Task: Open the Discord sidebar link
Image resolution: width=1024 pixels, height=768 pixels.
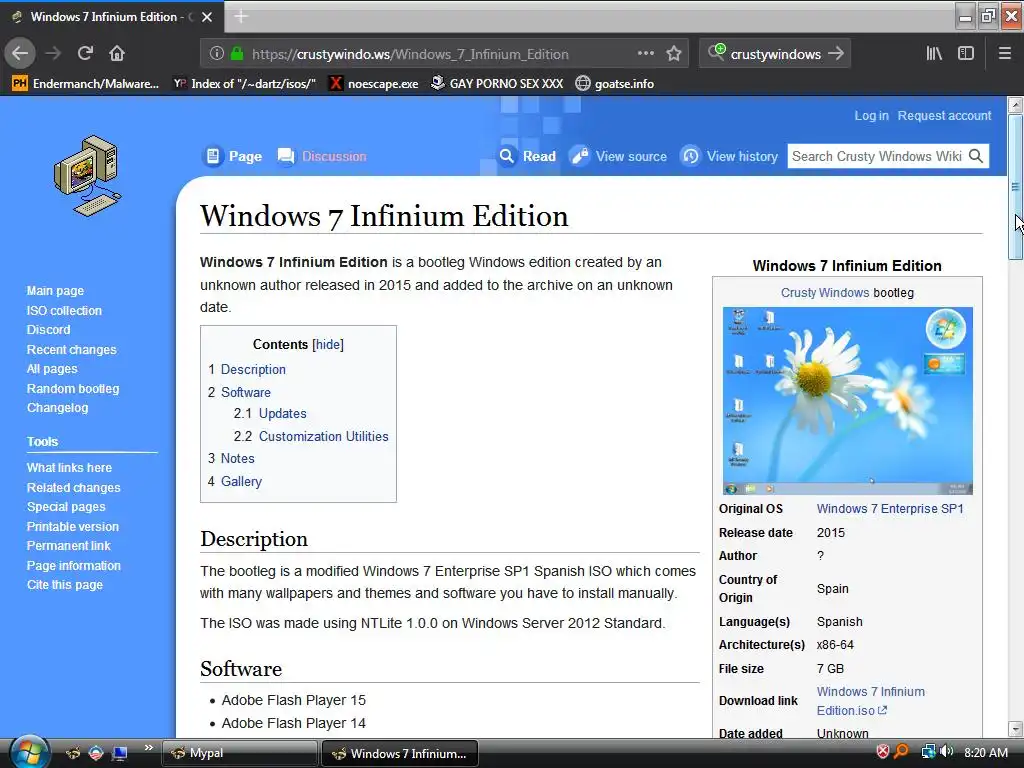Action: (x=48, y=330)
